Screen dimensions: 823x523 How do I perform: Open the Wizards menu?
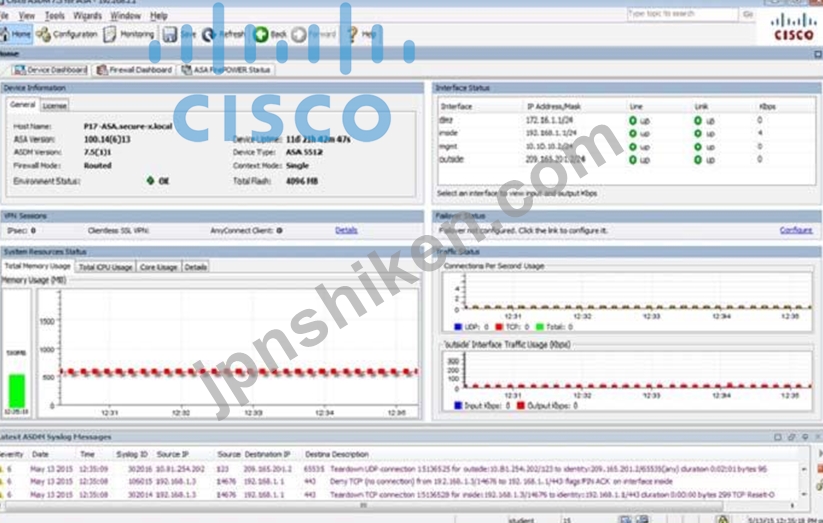coord(87,16)
